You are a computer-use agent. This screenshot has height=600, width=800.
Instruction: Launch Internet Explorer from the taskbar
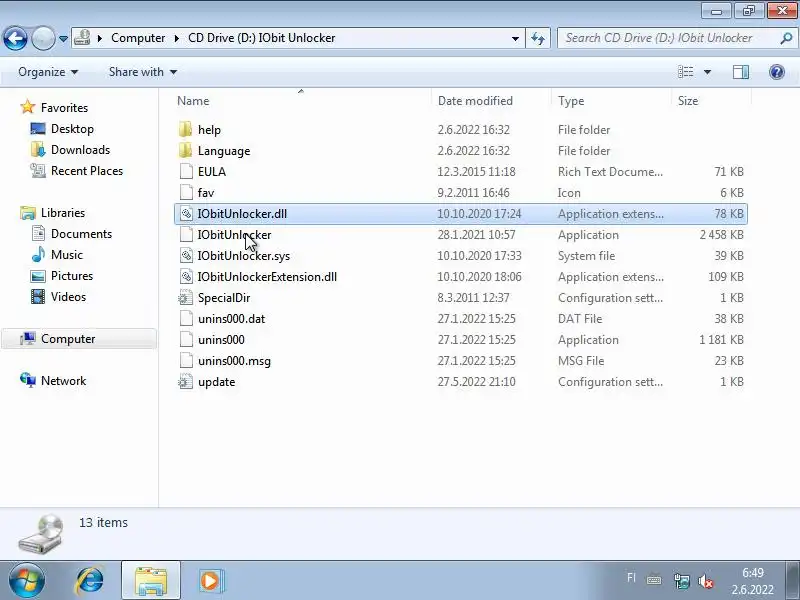click(90, 580)
